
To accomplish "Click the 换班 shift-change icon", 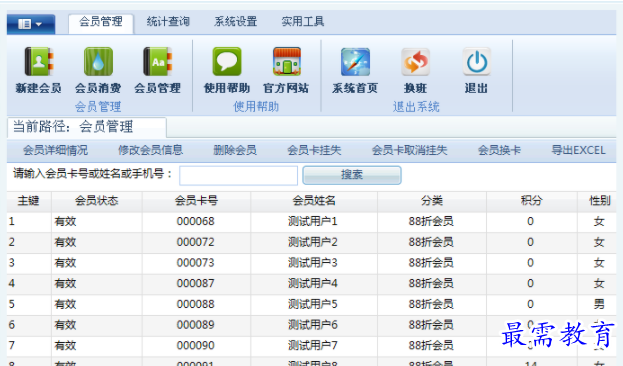I will [415, 62].
